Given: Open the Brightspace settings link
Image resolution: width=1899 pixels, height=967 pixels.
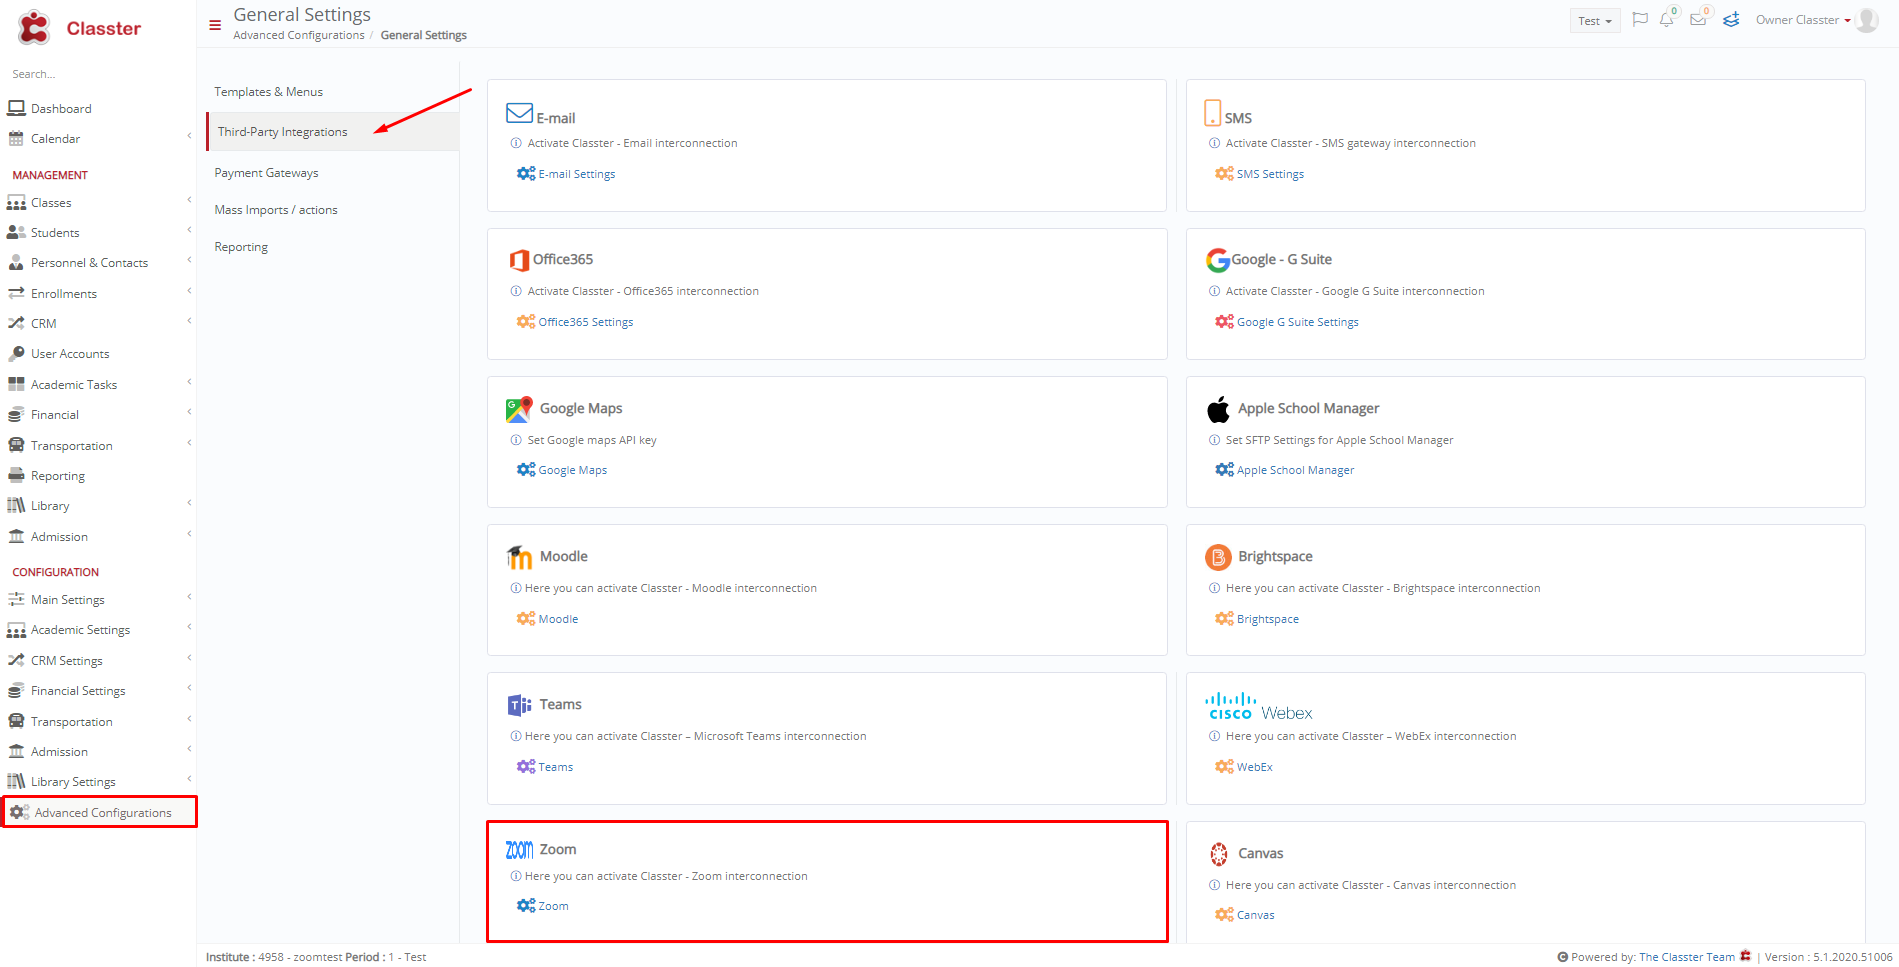Looking at the screenshot, I should [x=1268, y=619].
